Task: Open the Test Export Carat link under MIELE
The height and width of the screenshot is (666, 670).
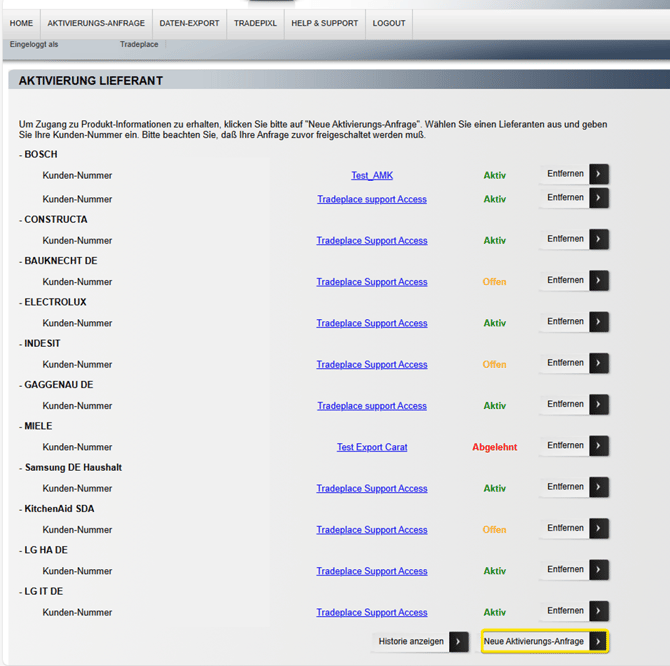Action: 372,447
